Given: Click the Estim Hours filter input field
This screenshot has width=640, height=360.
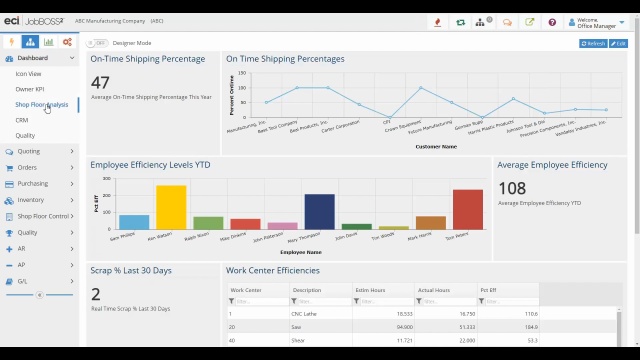Looking at the screenshot, I should coord(387,301).
